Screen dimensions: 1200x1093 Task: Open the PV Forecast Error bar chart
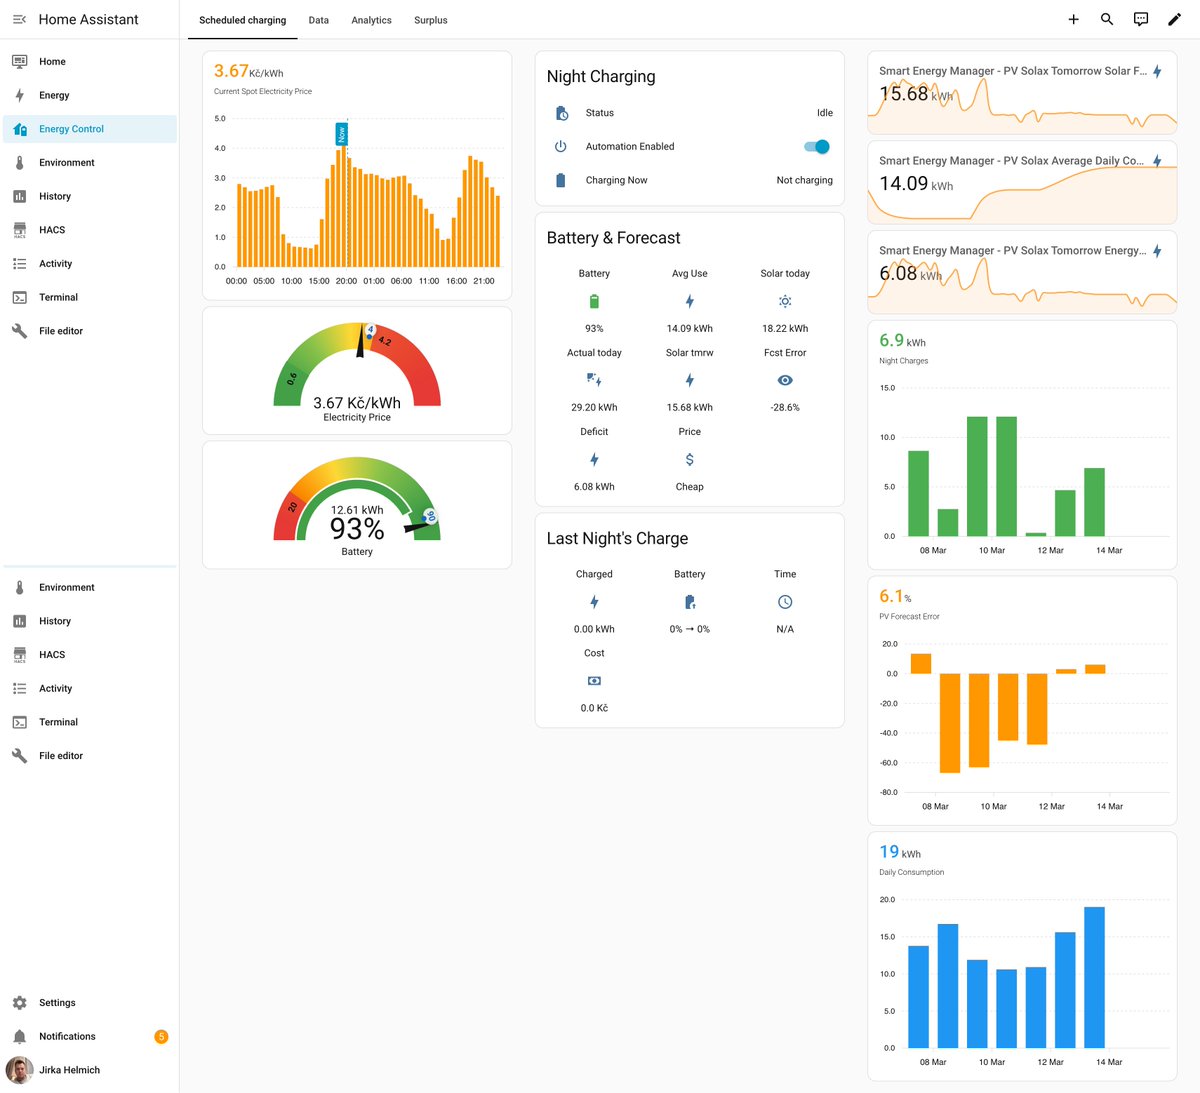1022,701
